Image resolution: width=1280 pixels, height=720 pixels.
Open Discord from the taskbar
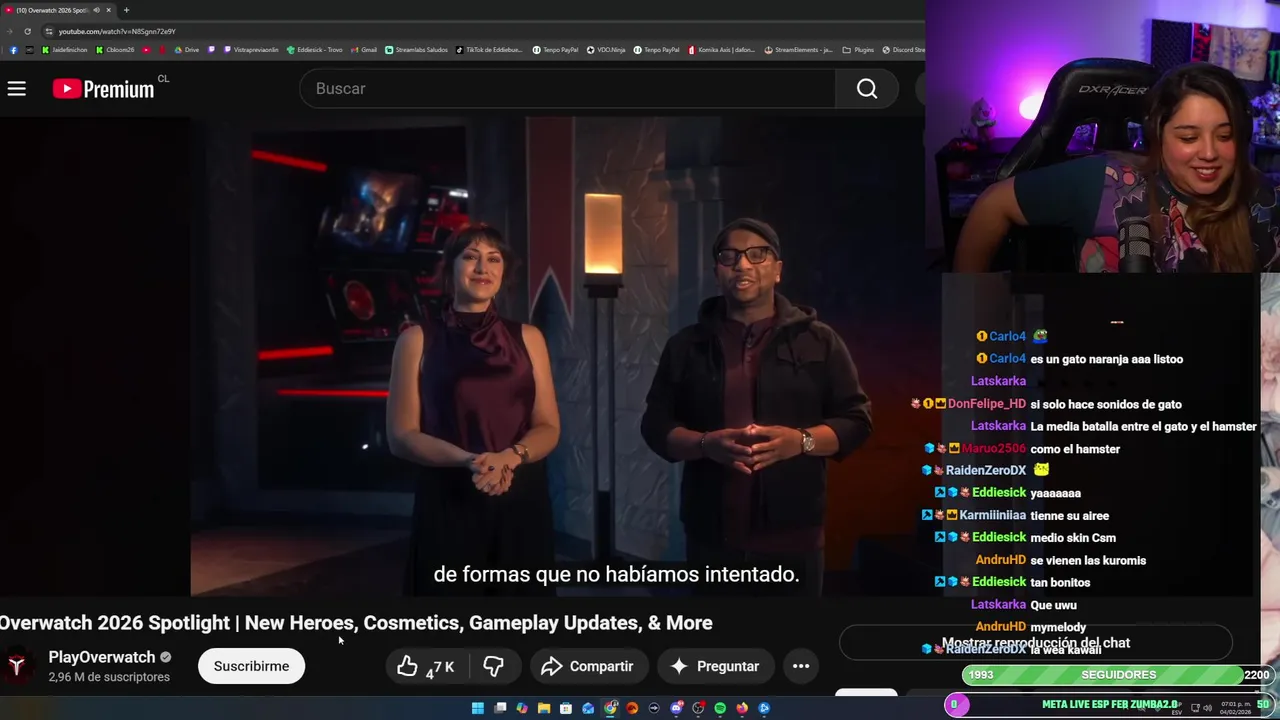click(x=676, y=708)
